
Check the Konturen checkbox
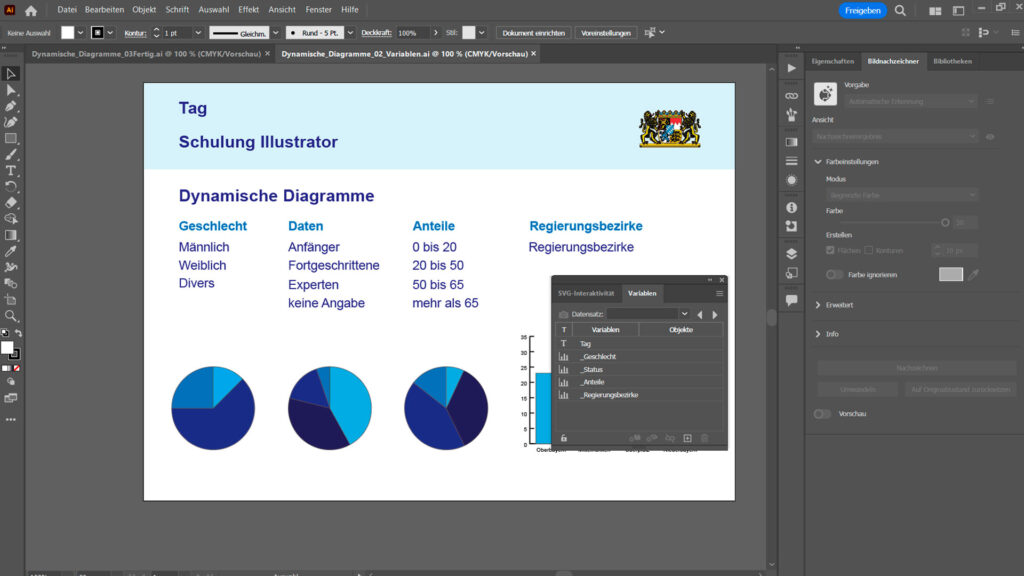coord(869,250)
